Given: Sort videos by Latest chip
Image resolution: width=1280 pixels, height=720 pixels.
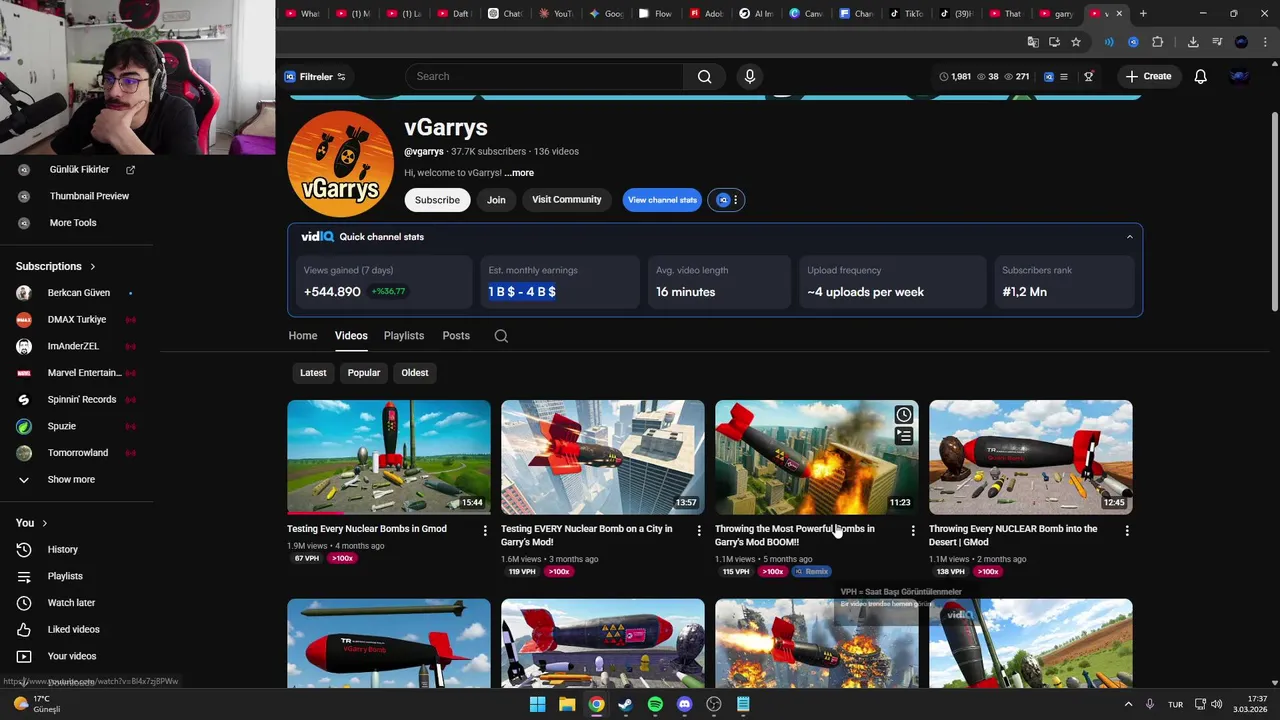Looking at the screenshot, I should point(313,373).
